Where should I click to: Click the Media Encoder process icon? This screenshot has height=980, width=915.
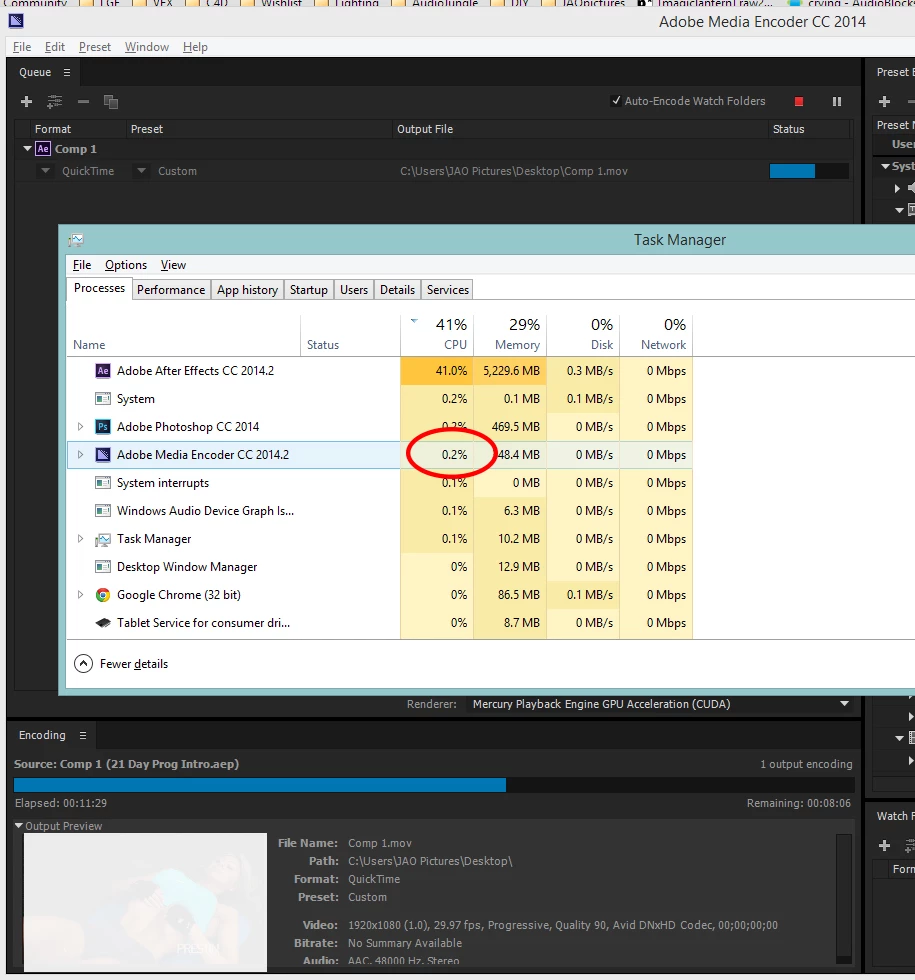(x=102, y=455)
